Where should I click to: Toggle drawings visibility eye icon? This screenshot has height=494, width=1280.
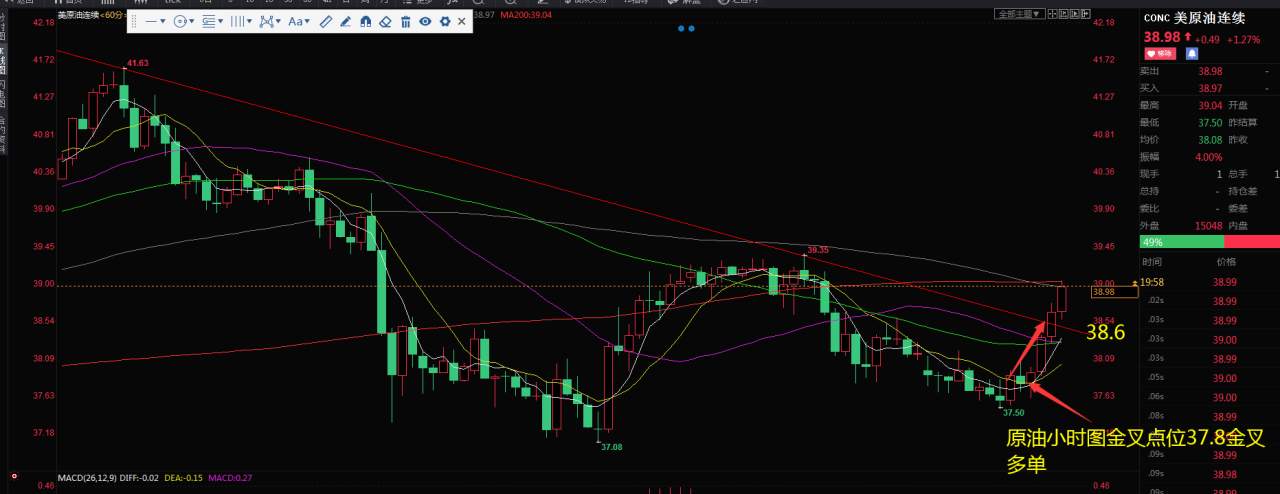[425, 21]
